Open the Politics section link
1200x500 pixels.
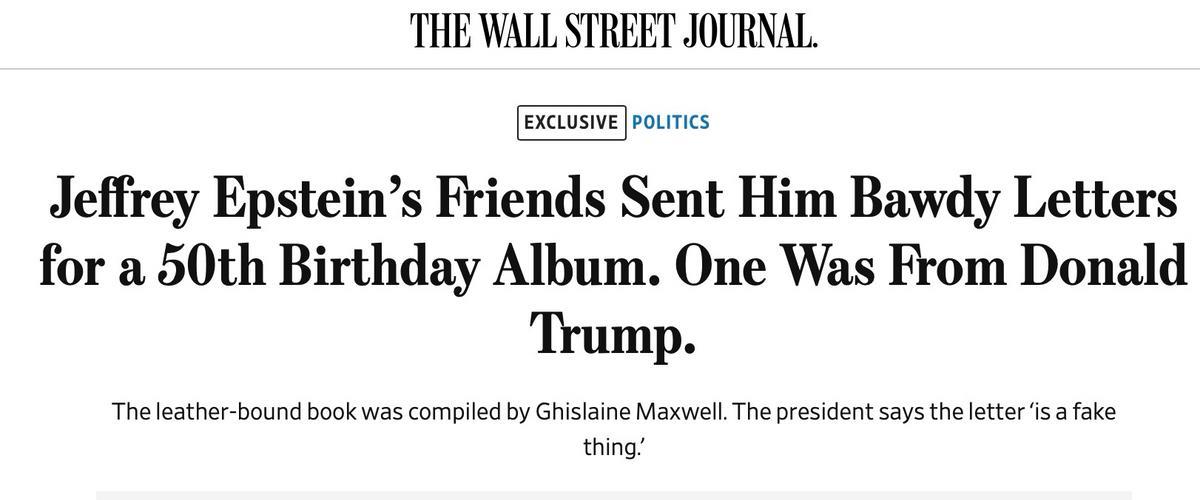pyautogui.click(x=670, y=123)
